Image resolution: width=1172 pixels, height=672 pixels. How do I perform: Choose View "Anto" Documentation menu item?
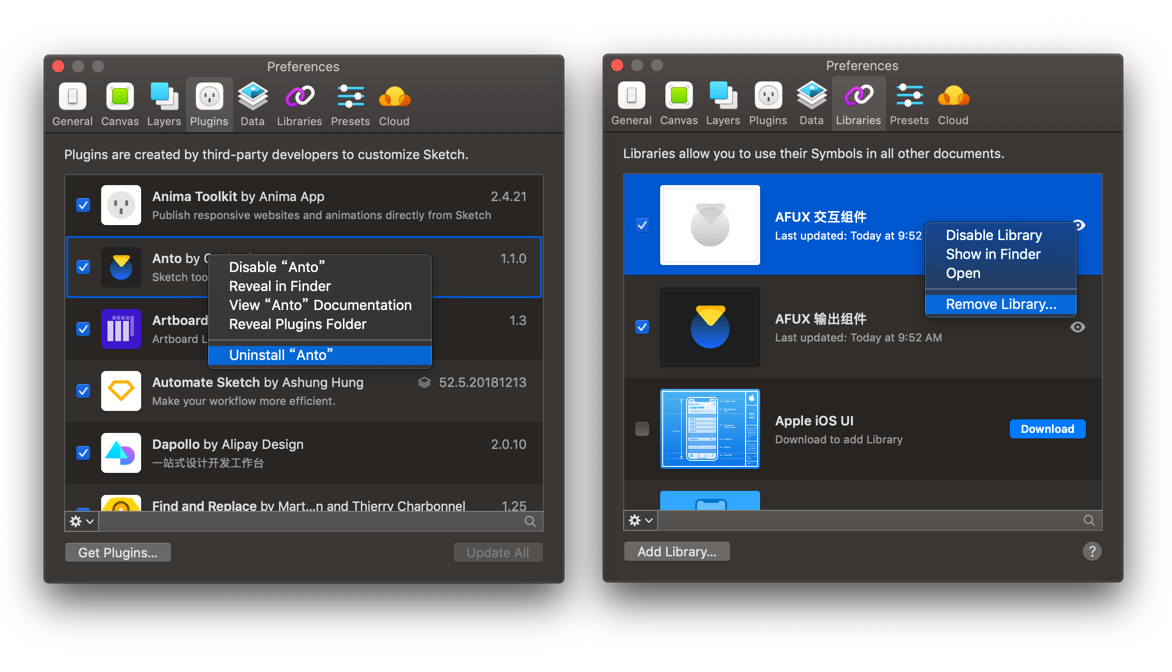(320, 305)
